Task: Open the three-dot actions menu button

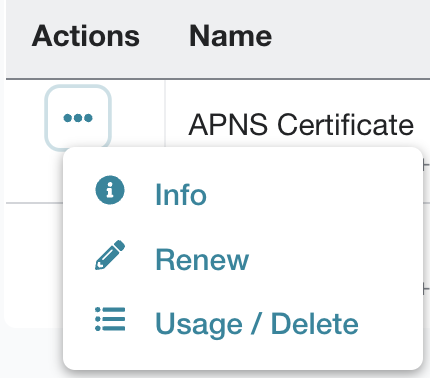Action: (78, 118)
